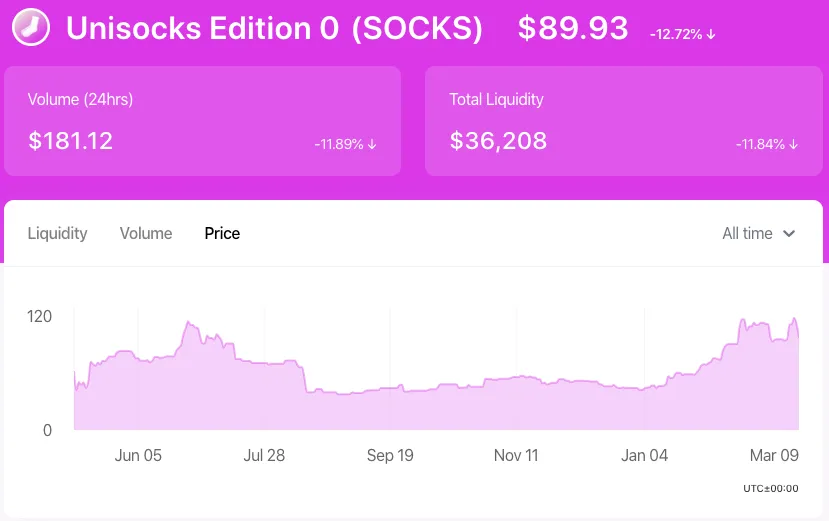This screenshot has width=829, height=521.
Task: Click the Unisocks Edition 0 (SOCKS) title
Action: pyautogui.click(x=274, y=28)
